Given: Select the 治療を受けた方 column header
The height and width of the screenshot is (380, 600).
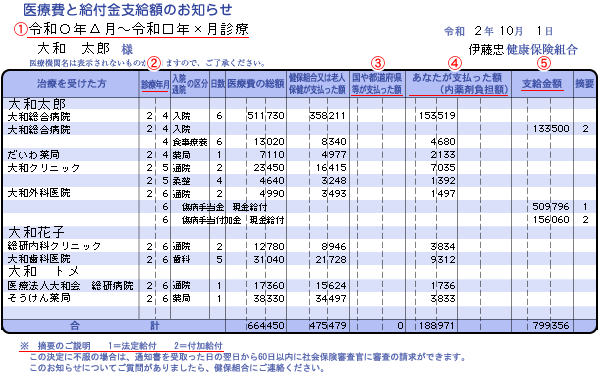Looking at the screenshot, I should 72,83.
